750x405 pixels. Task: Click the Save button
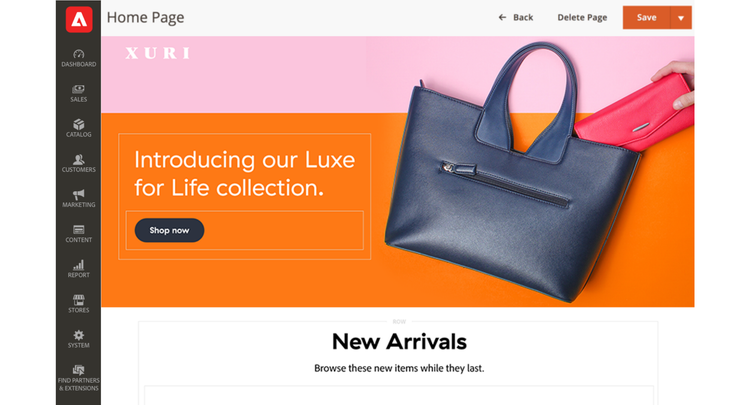pyautogui.click(x=647, y=18)
